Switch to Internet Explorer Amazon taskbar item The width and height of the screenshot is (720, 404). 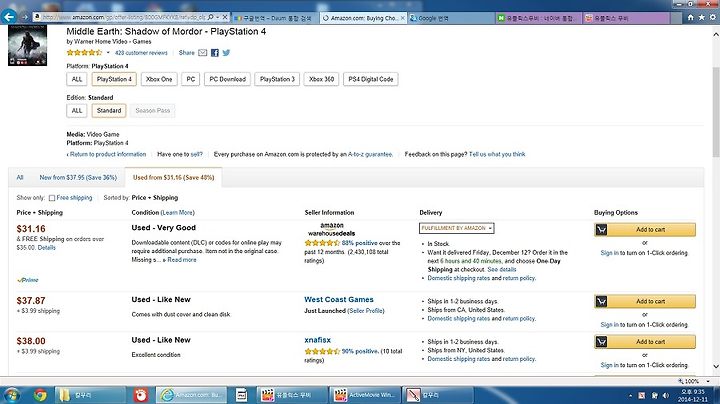pos(191,395)
